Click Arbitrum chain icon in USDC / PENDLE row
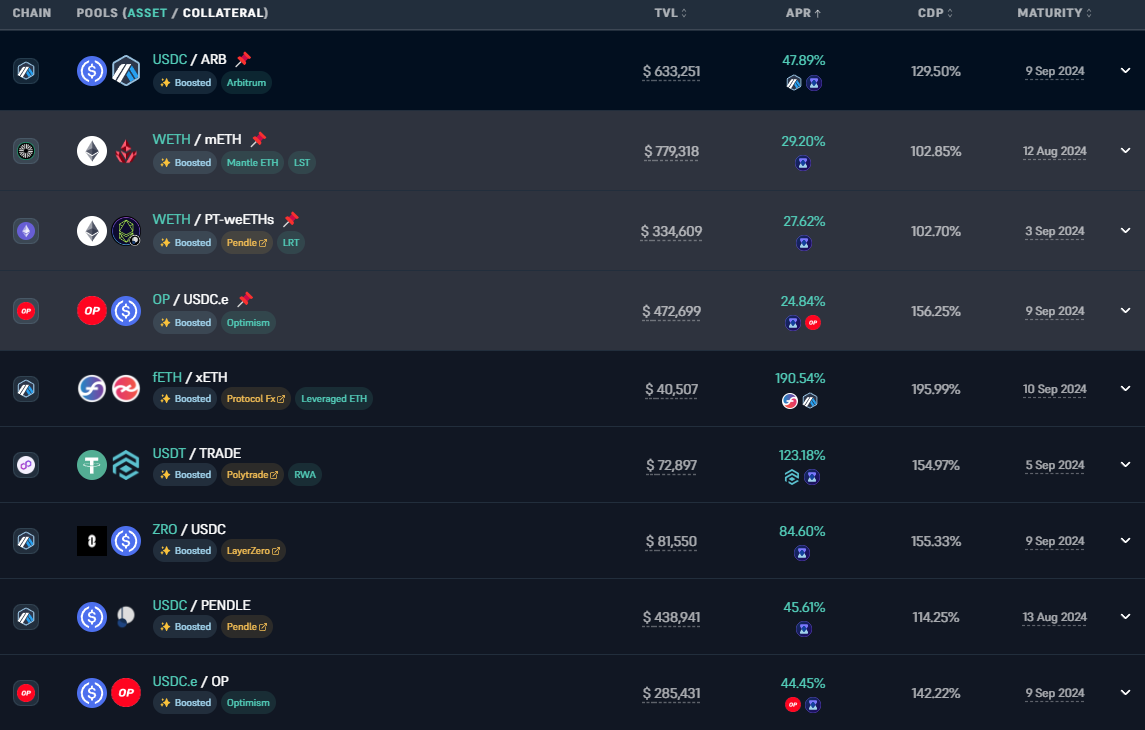The height and width of the screenshot is (730, 1145). [x=26, y=617]
